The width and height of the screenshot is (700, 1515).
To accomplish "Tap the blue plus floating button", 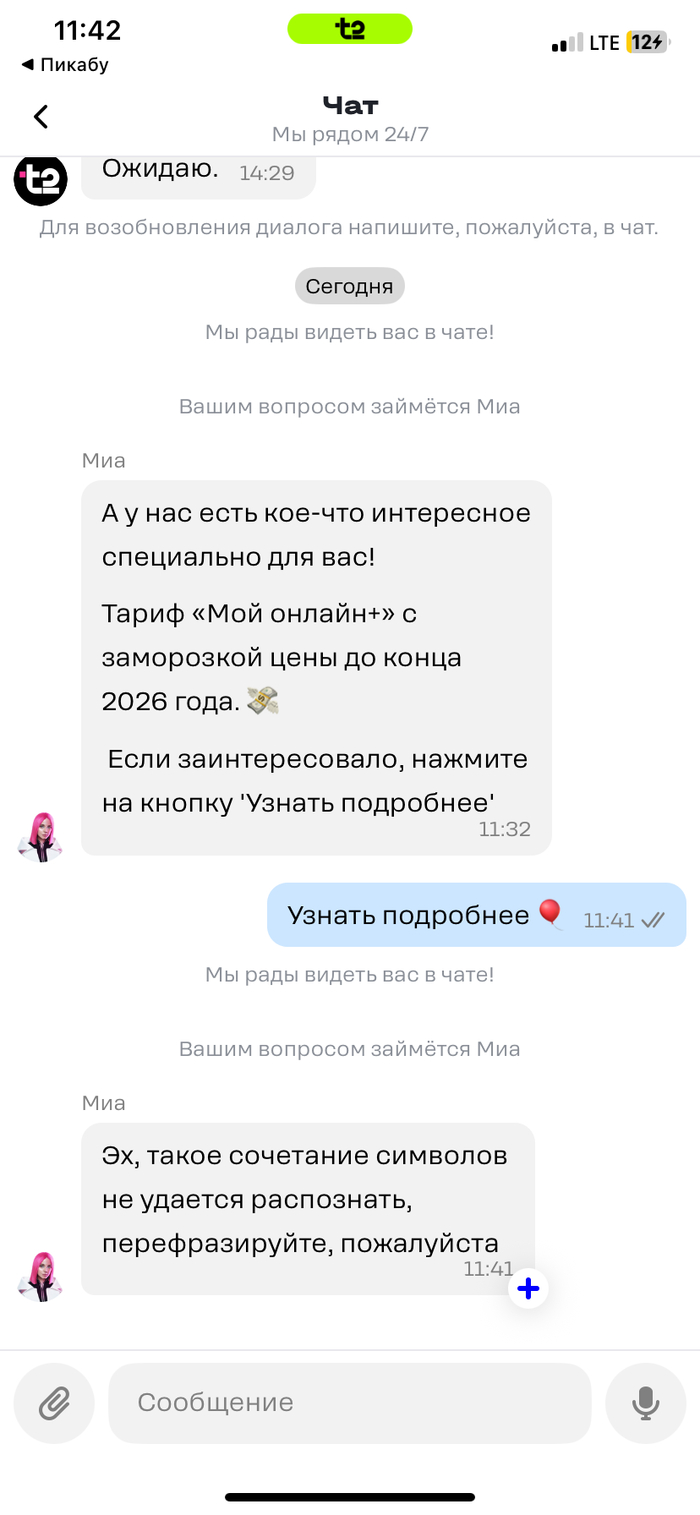I will [x=528, y=1289].
